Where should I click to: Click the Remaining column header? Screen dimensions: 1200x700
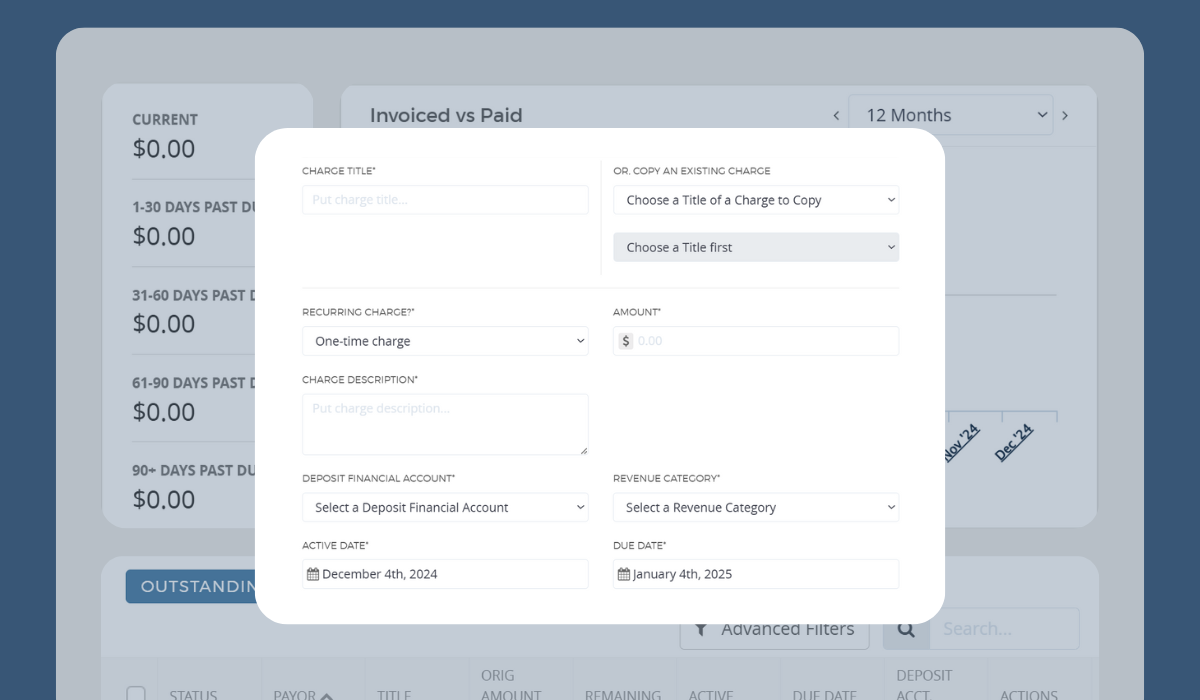[623, 695]
